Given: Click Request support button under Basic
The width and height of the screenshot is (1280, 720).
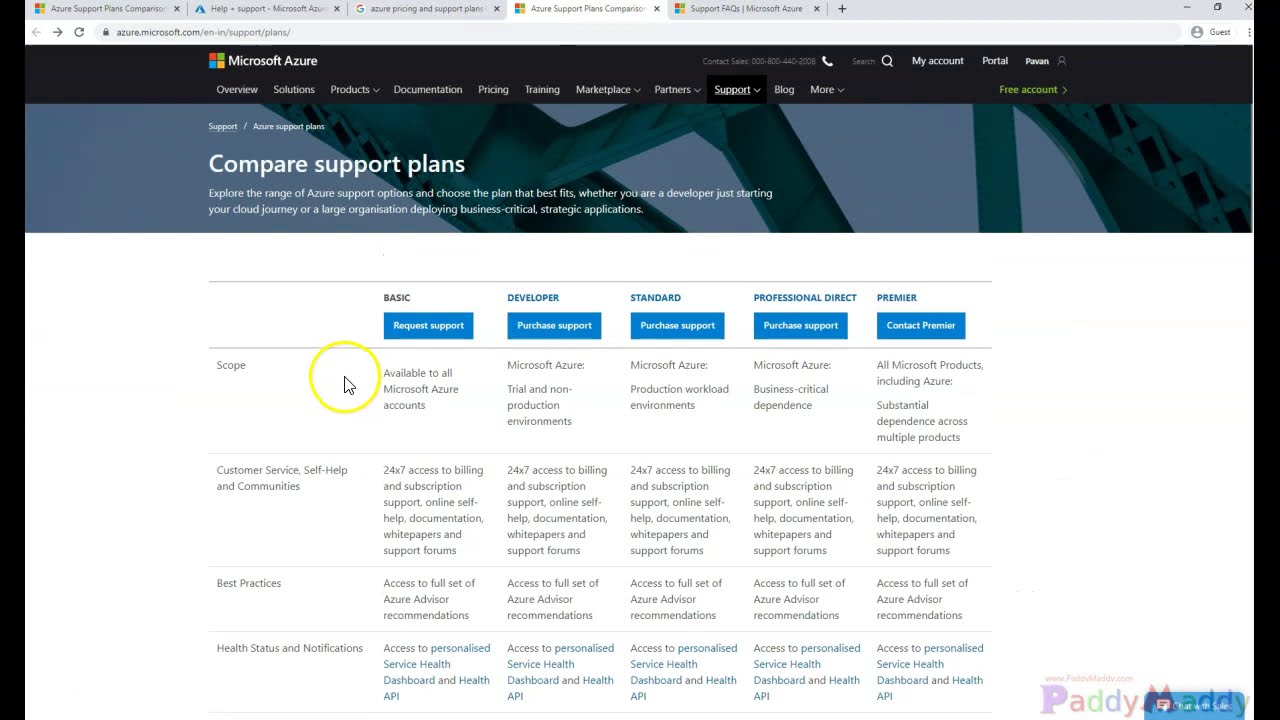Looking at the screenshot, I should coord(428,326).
